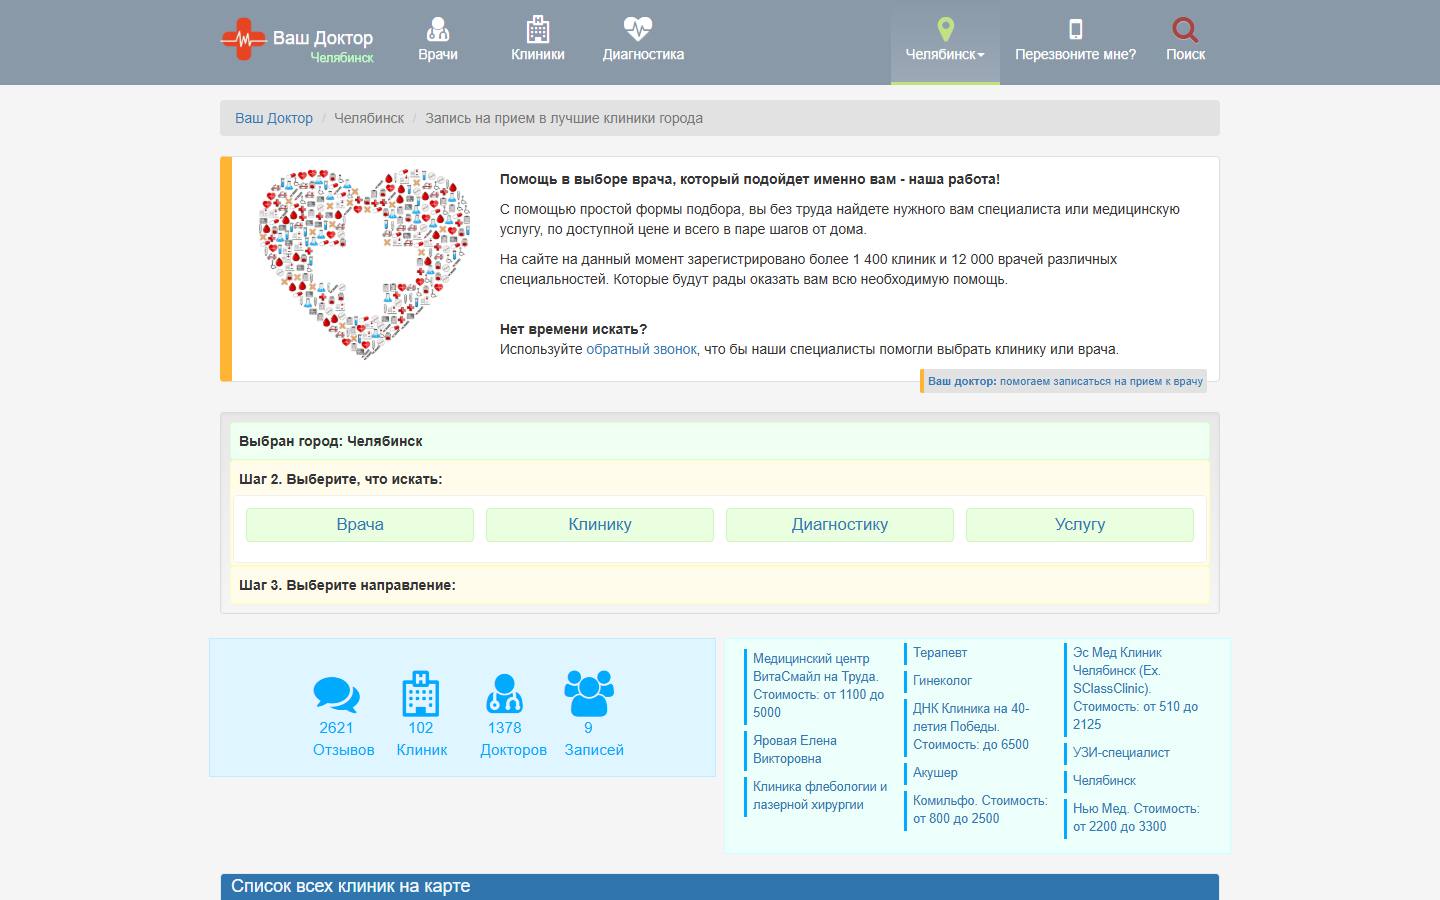The width and height of the screenshot is (1440, 900).
Task: Open the 1378 Докторов link
Action: (513, 739)
